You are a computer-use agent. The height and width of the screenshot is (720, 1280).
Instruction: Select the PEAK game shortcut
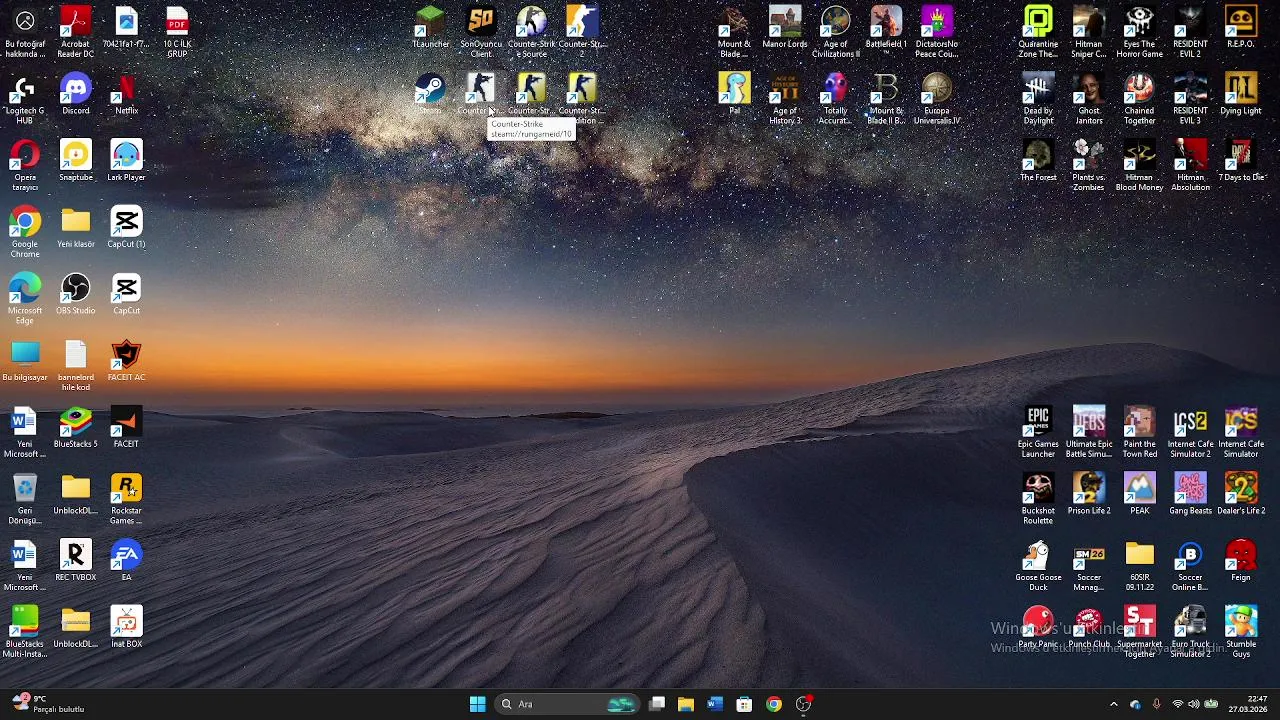tap(1139, 494)
